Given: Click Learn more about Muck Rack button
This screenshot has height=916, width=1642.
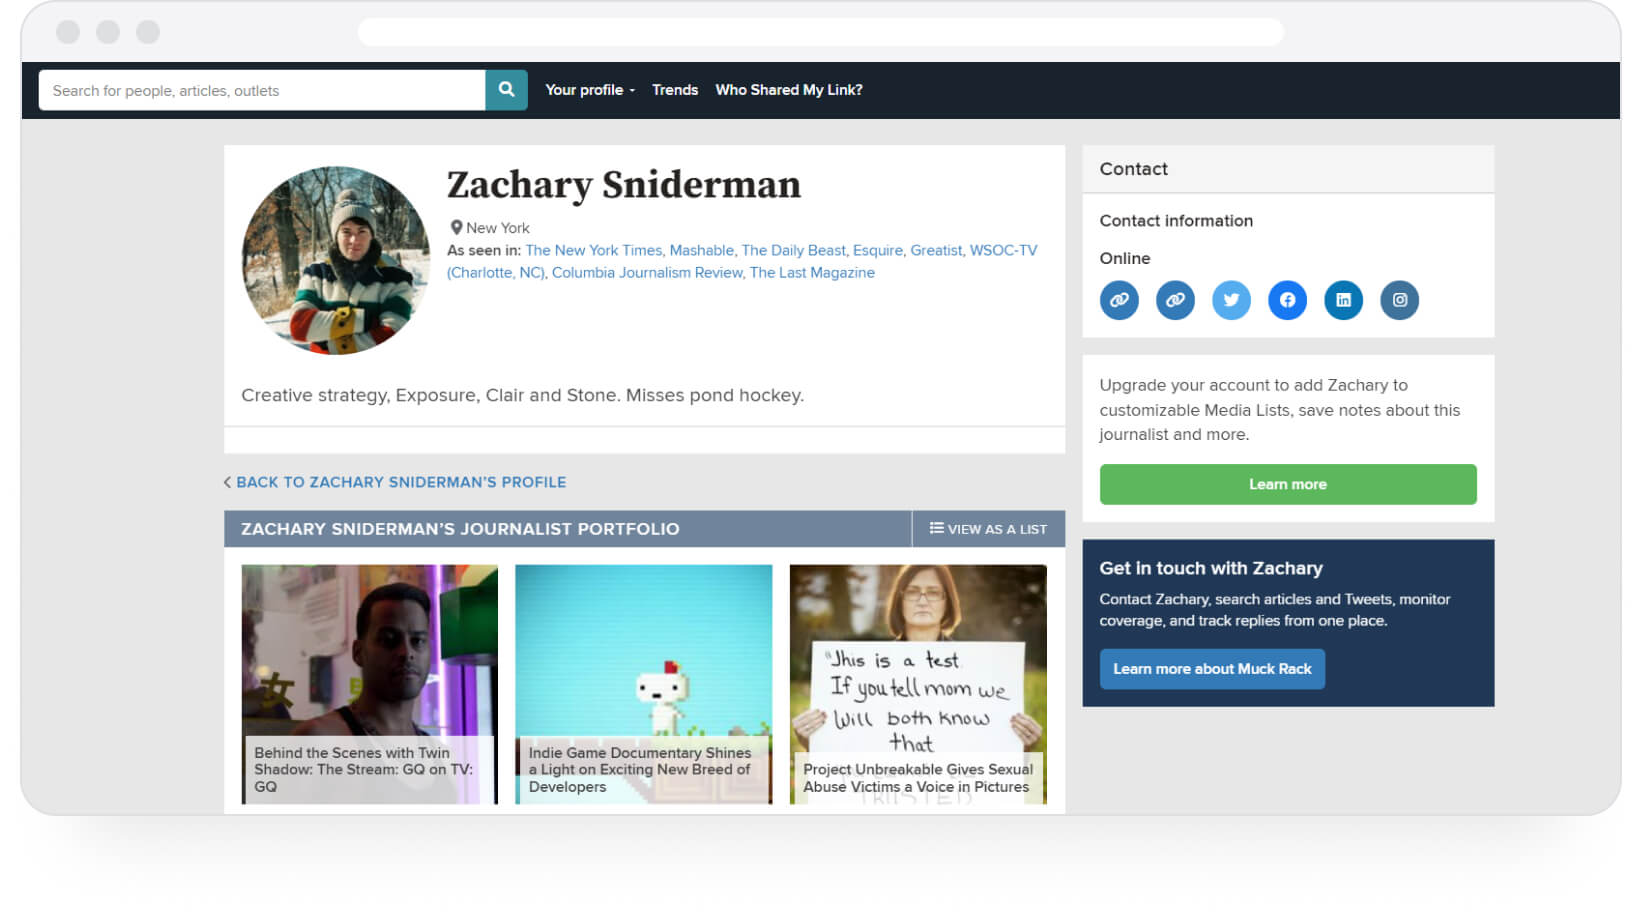Looking at the screenshot, I should click(x=1212, y=669).
